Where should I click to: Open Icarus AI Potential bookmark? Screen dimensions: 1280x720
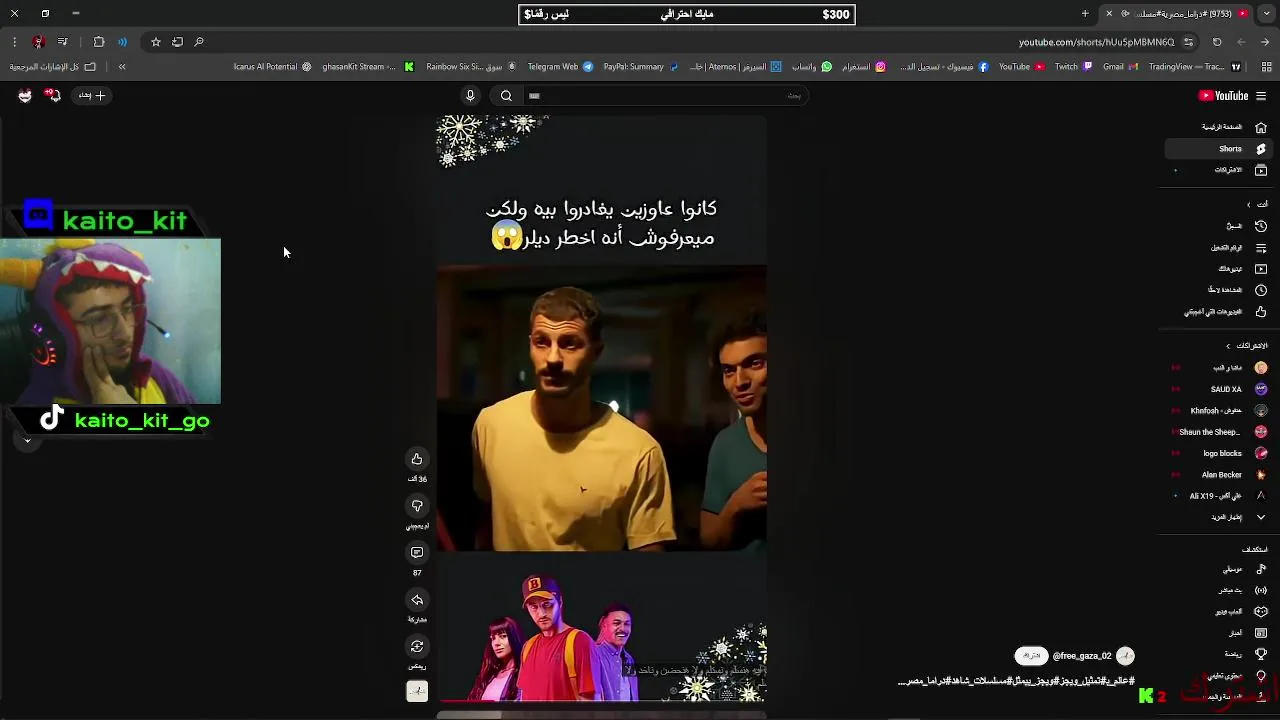point(272,67)
